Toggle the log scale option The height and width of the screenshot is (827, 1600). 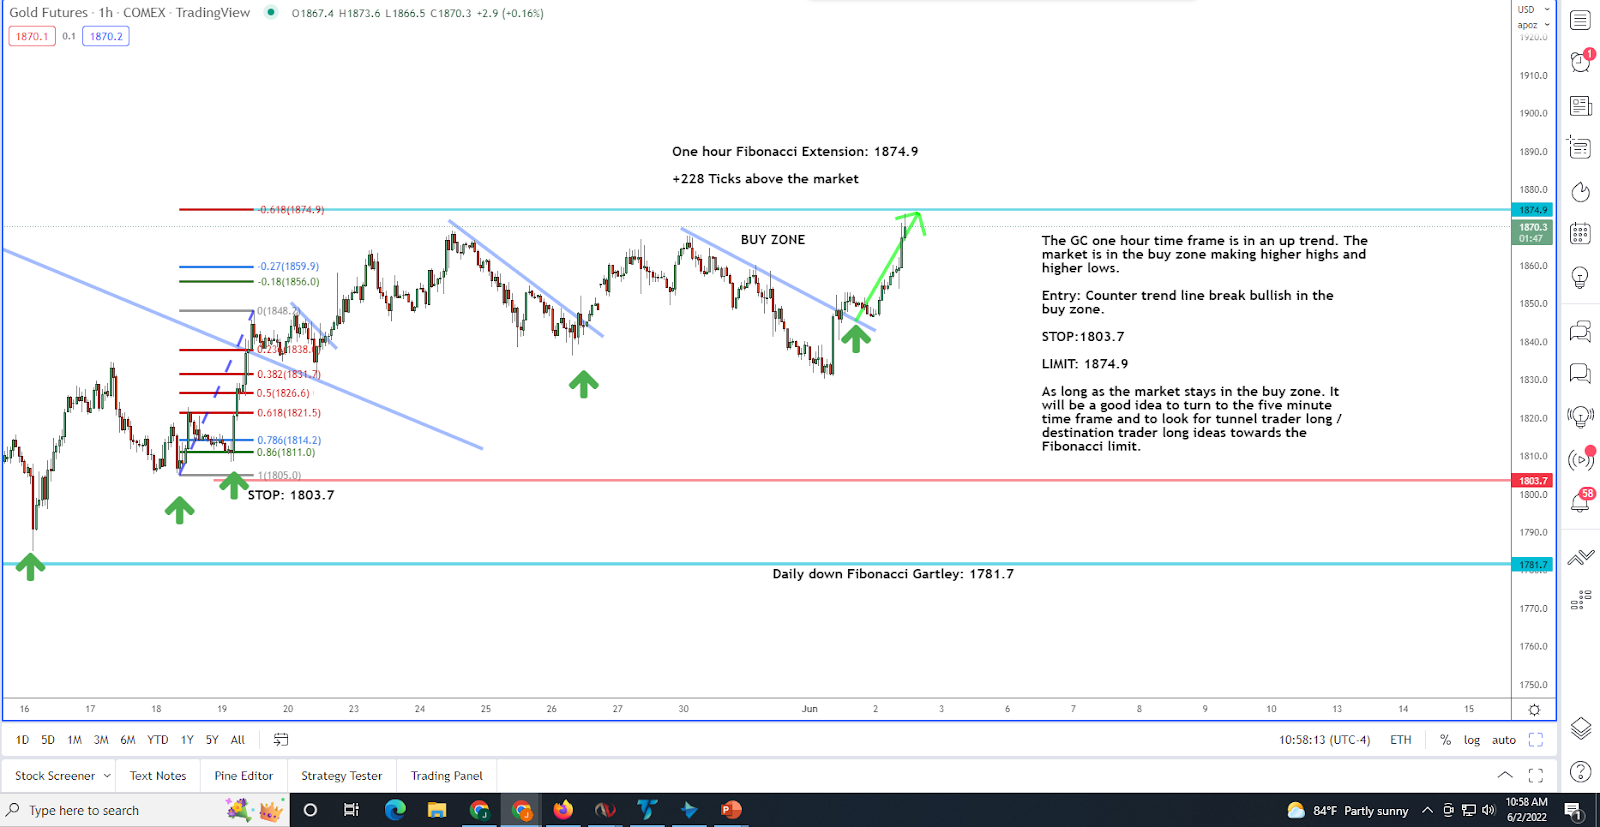click(1472, 740)
